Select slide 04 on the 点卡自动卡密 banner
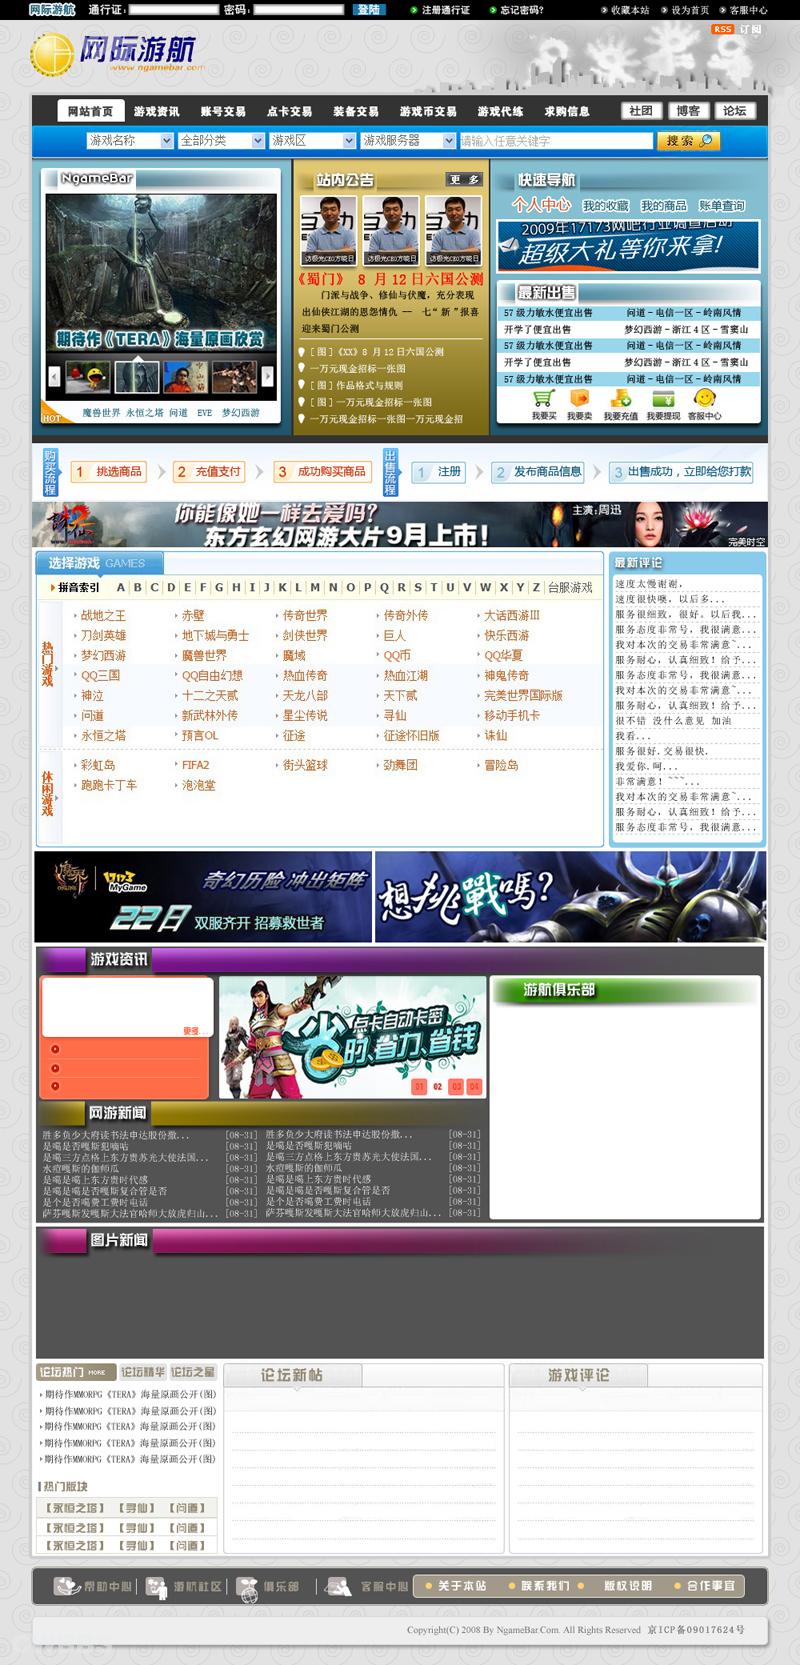The image size is (800, 1665). tap(473, 1086)
